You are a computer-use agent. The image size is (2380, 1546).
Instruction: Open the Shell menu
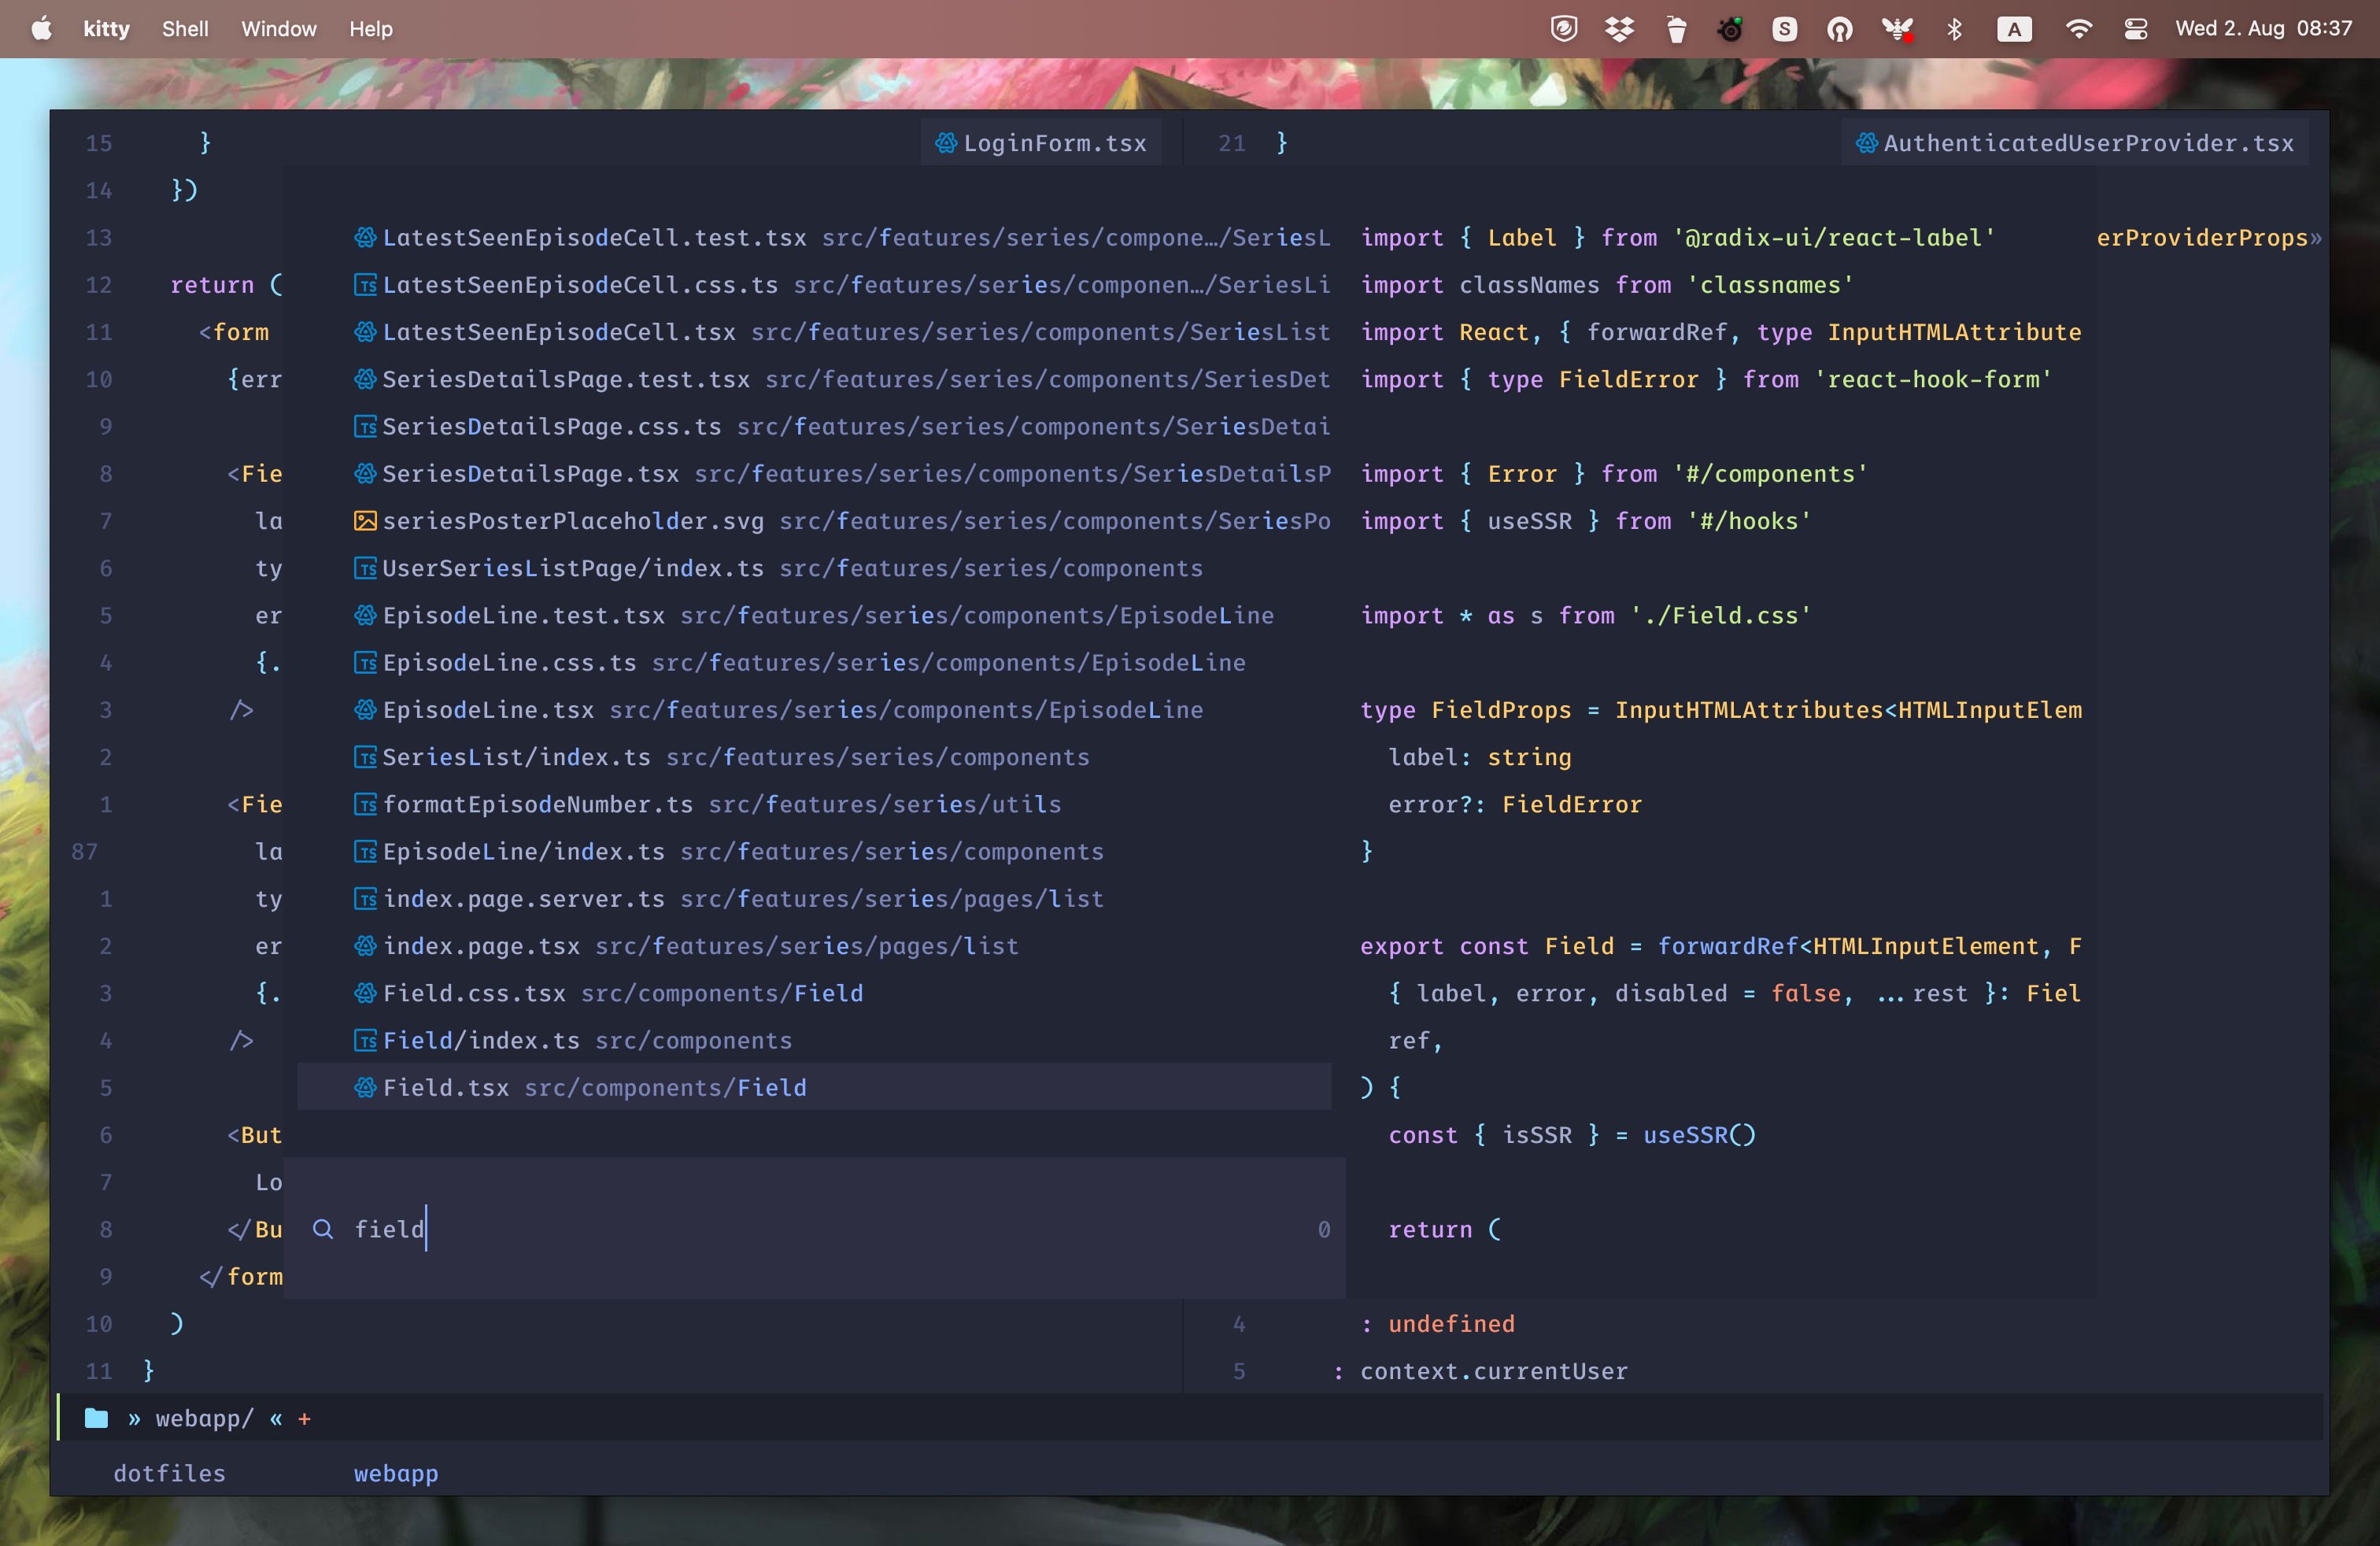(x=184, y=29)
